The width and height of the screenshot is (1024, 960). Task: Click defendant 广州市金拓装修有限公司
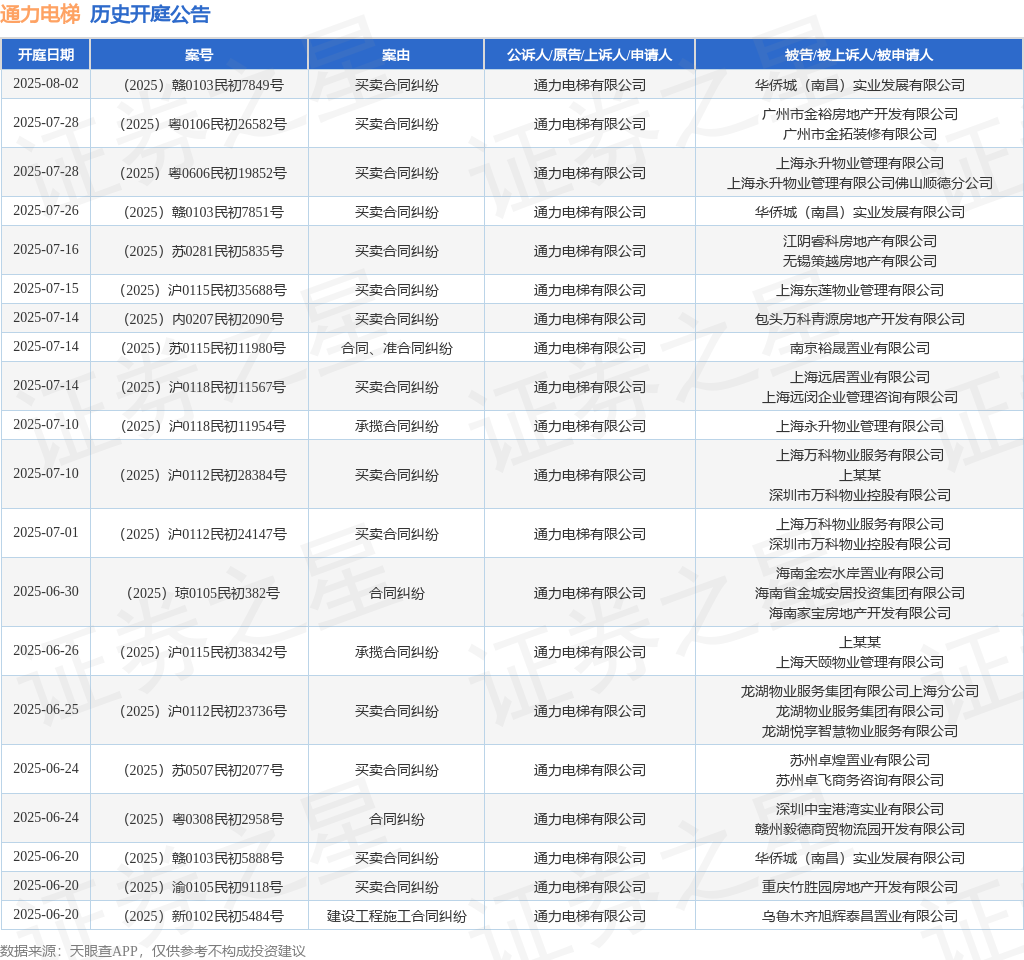click(860, 134)
